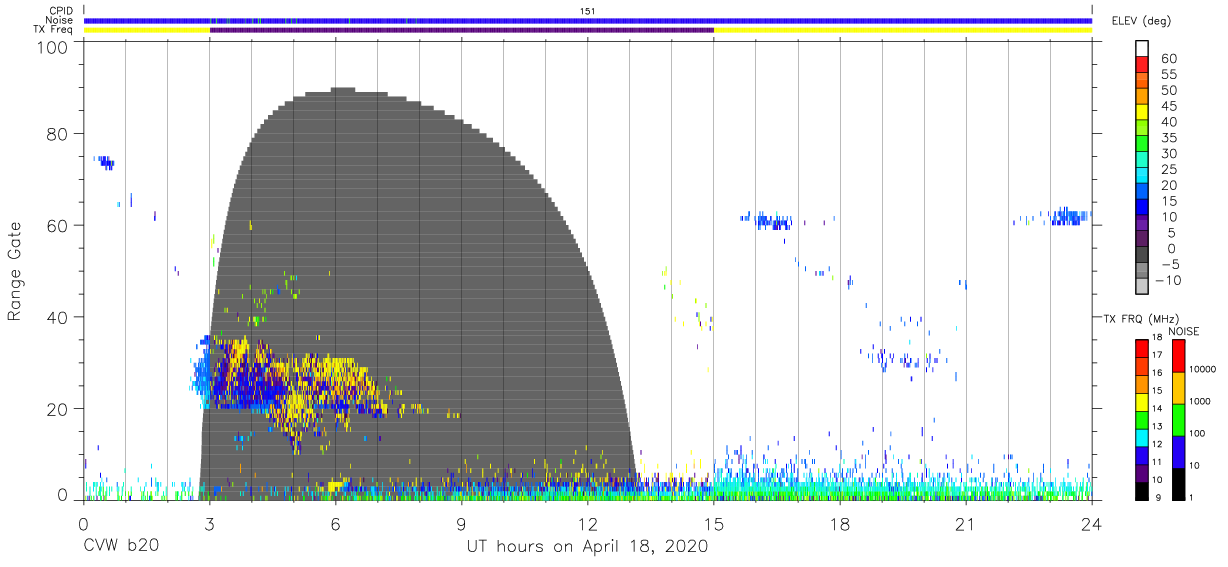Click the '10000' label on NOISE legend
1228x567 pixels.
(x=1202, y=369)
